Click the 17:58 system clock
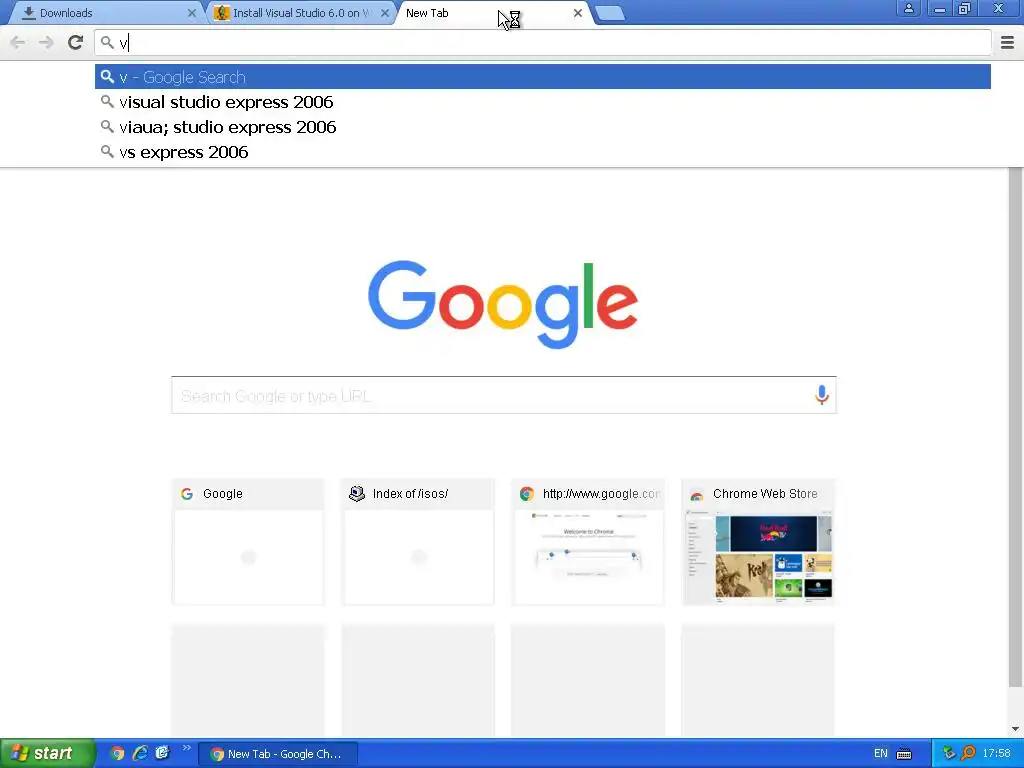Image resolution: width=1024 pixels, height=768 pixels. (x=997, y=754)
